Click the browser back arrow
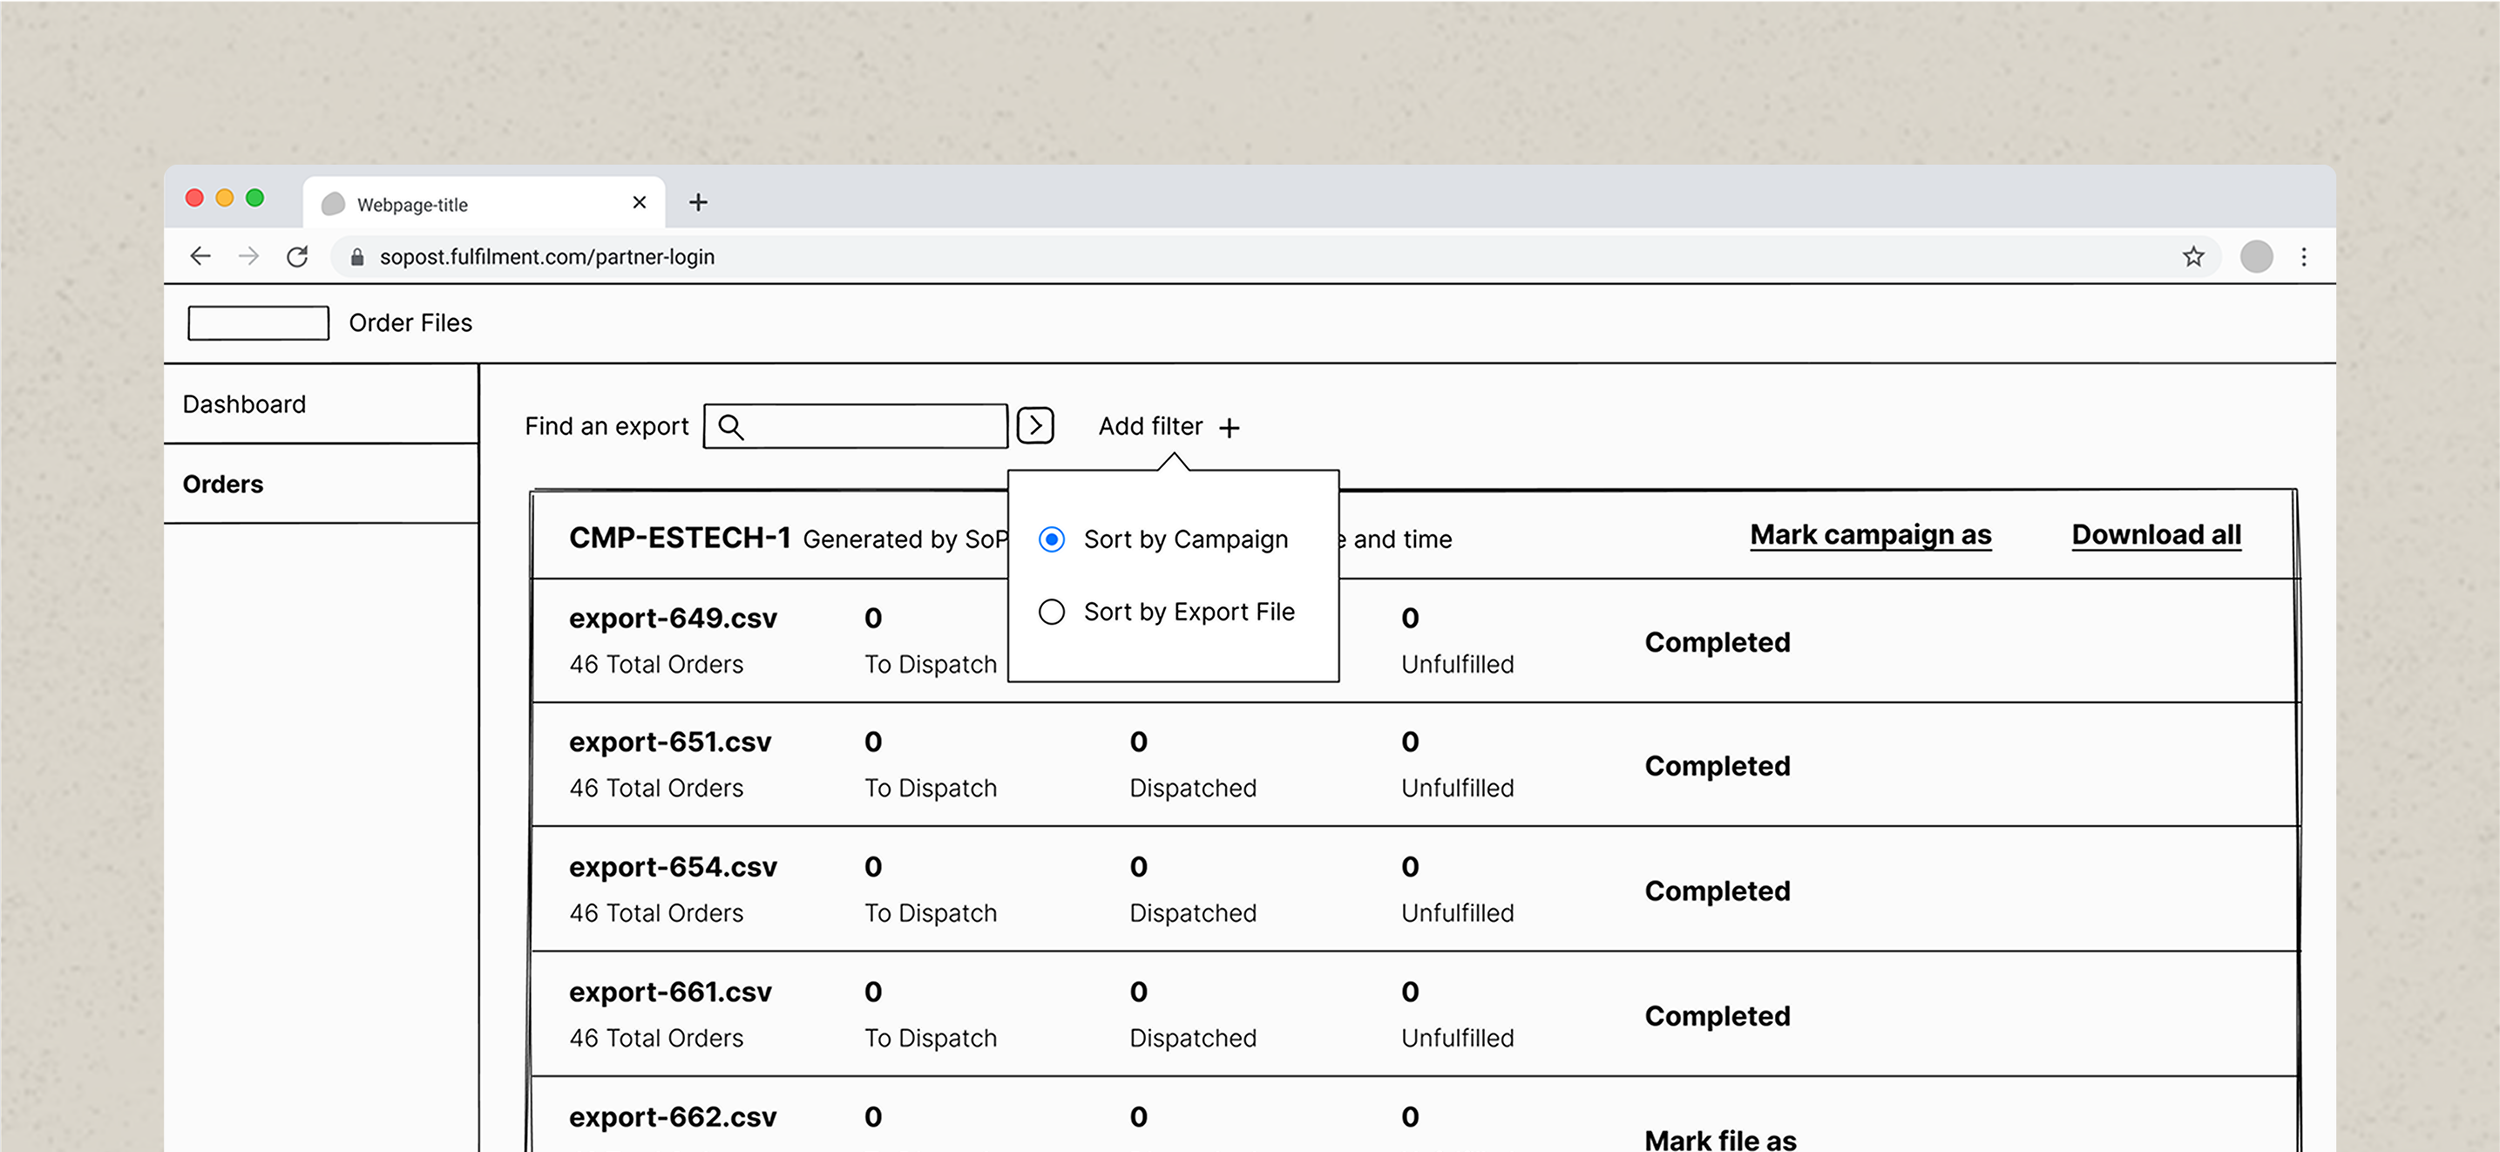The image size is (2500, 1152). 200,256
